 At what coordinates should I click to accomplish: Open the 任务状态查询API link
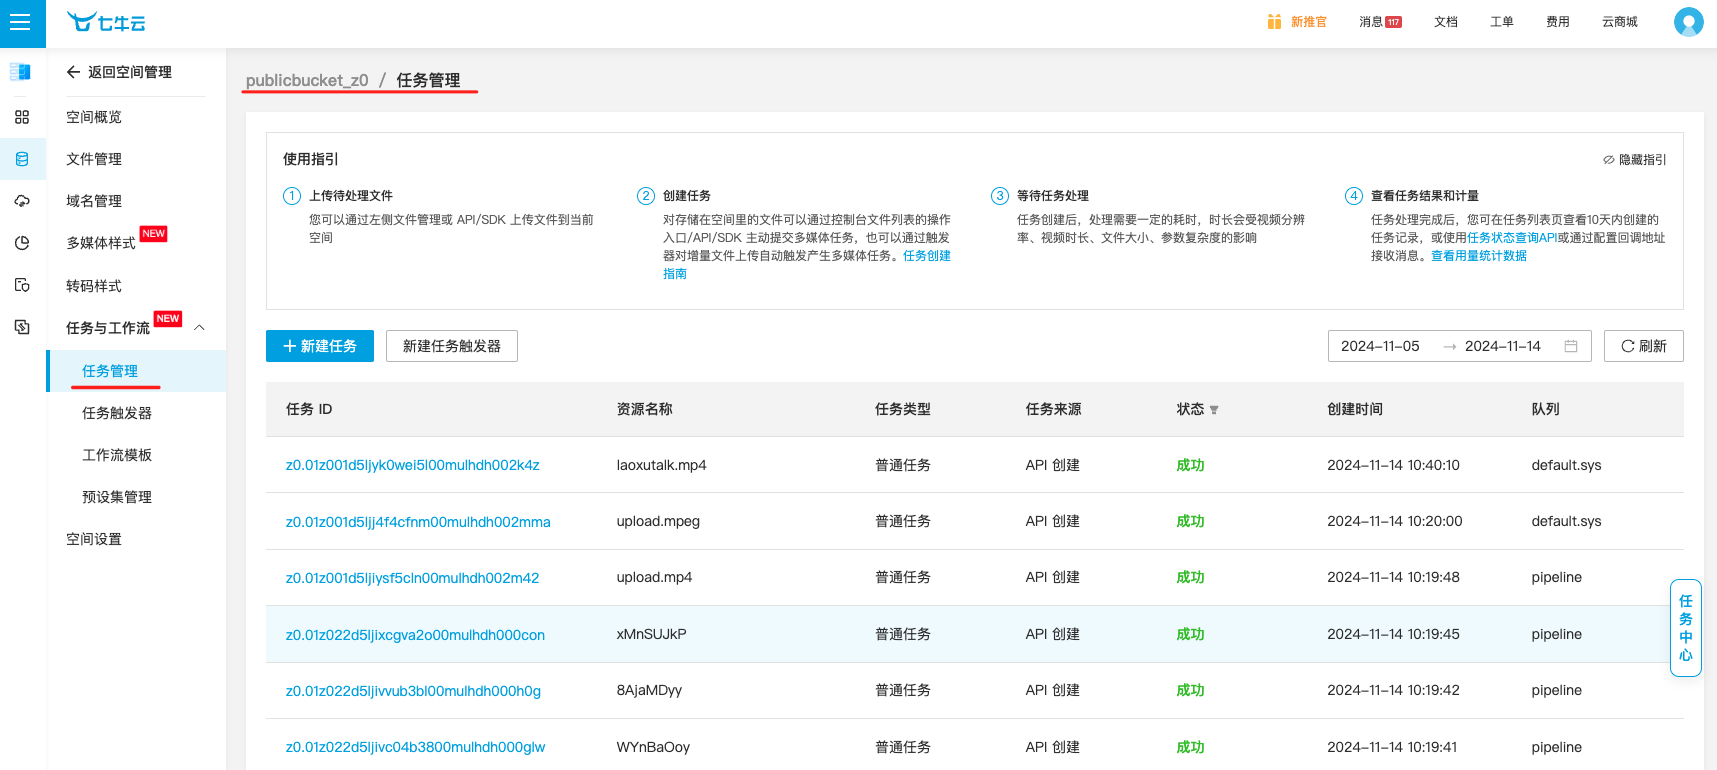click(1512, 238)
